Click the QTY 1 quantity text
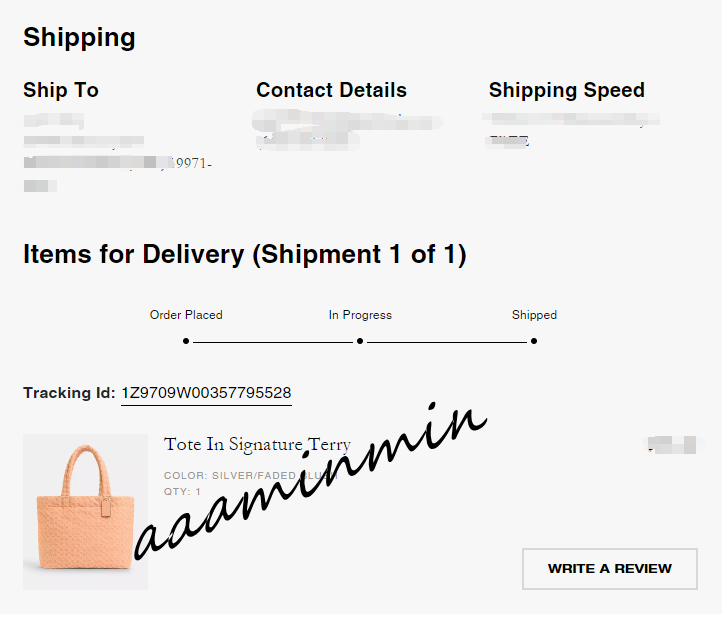Viewport: 722px width, 617px height. (182, 492)
